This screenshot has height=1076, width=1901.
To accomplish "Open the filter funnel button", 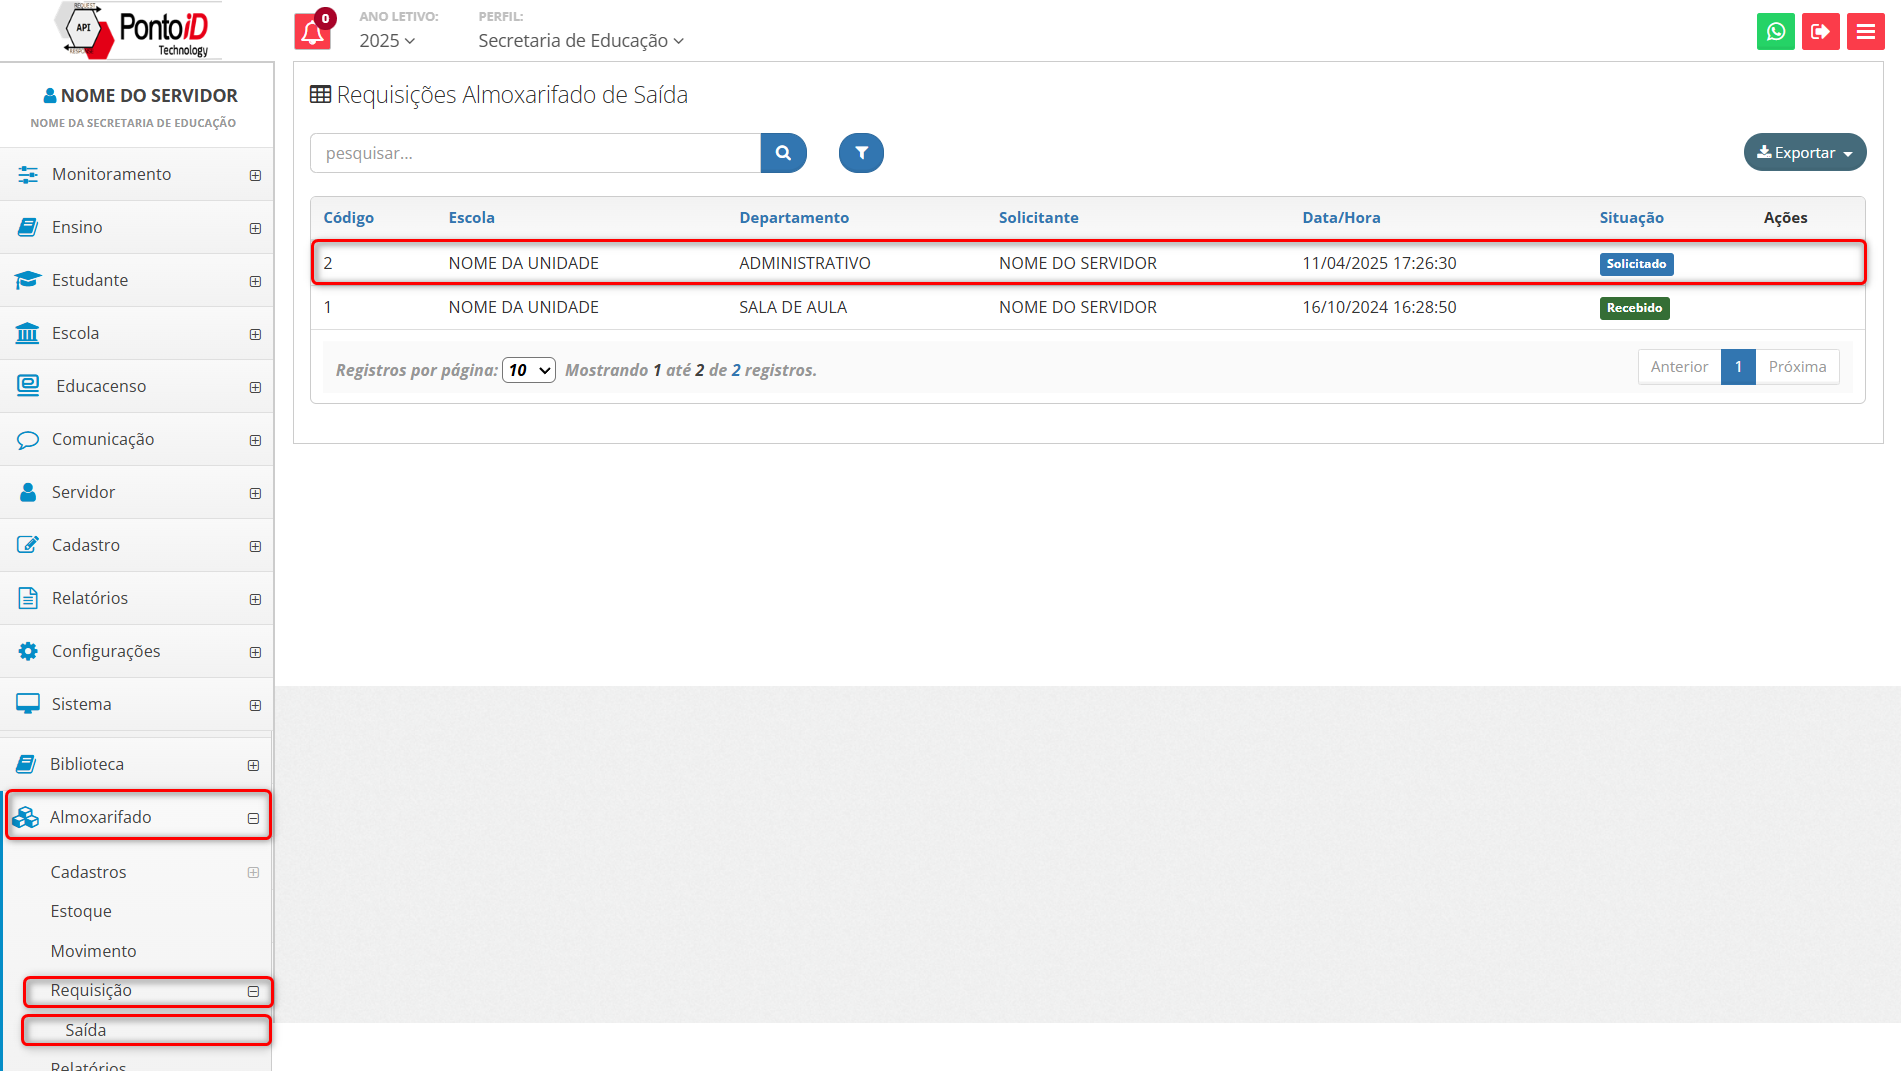I will click(x=861, y=153).
